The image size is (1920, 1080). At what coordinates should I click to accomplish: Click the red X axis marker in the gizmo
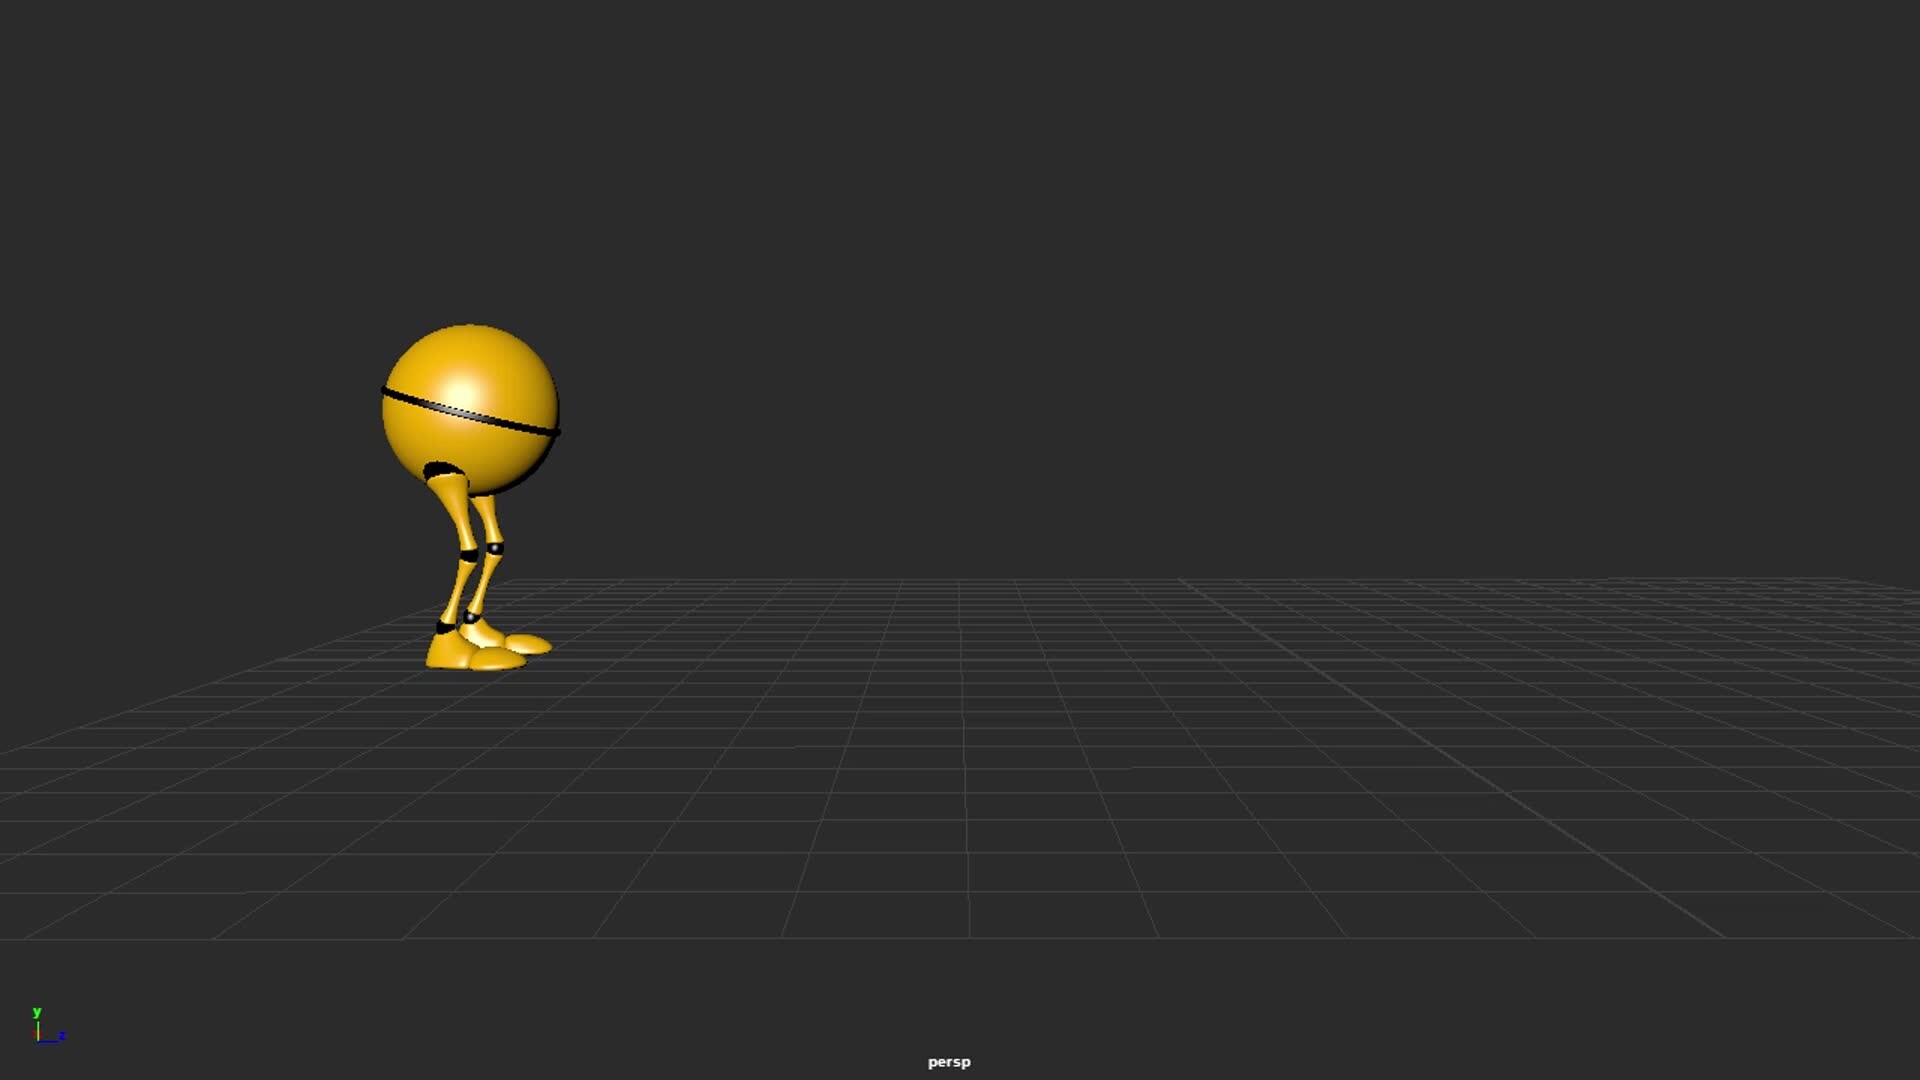36,1035
